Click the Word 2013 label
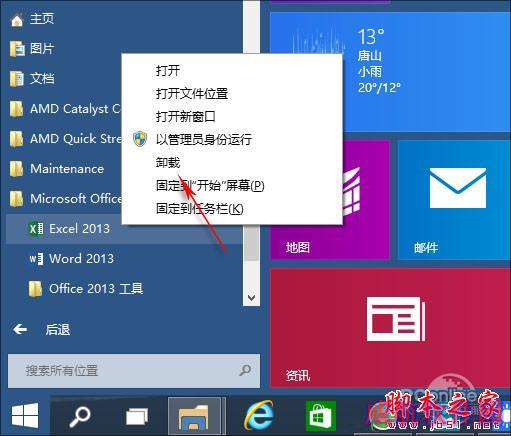Screen dimensions: 511x436 [81, 259]
